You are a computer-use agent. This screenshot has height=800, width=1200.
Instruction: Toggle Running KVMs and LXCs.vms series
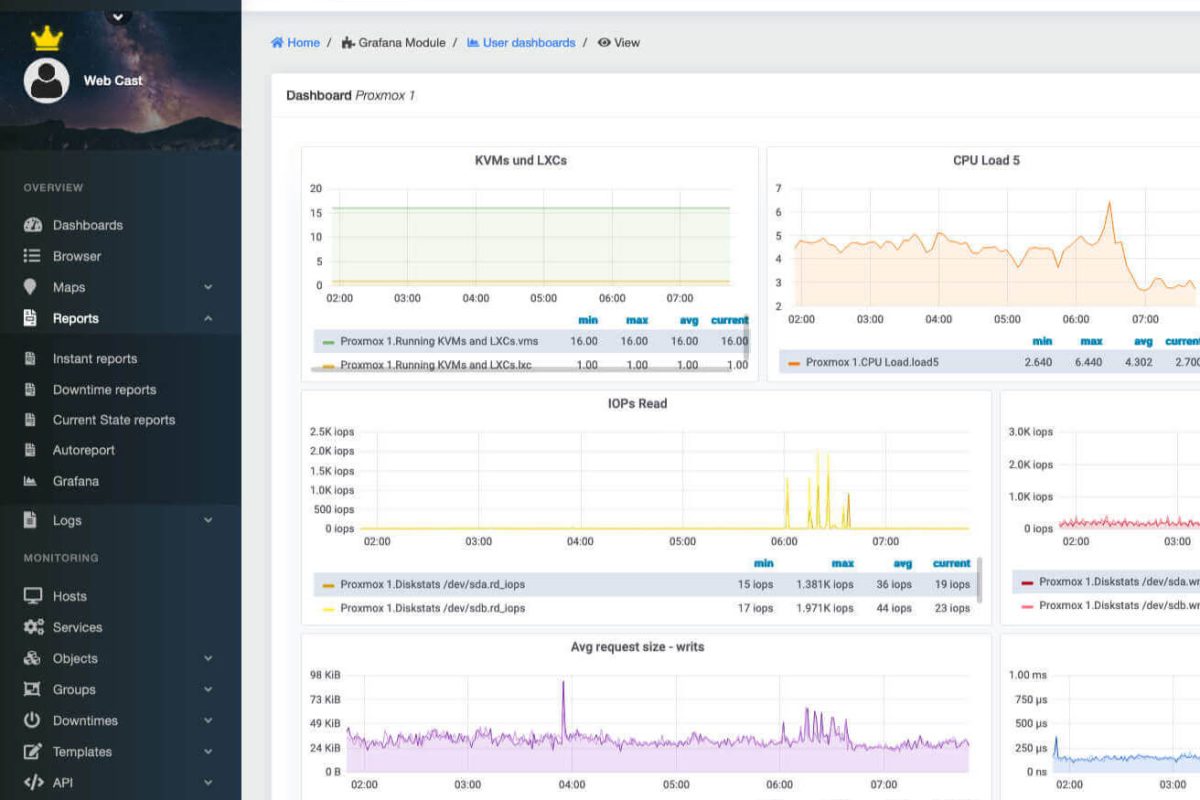point(438,341)
